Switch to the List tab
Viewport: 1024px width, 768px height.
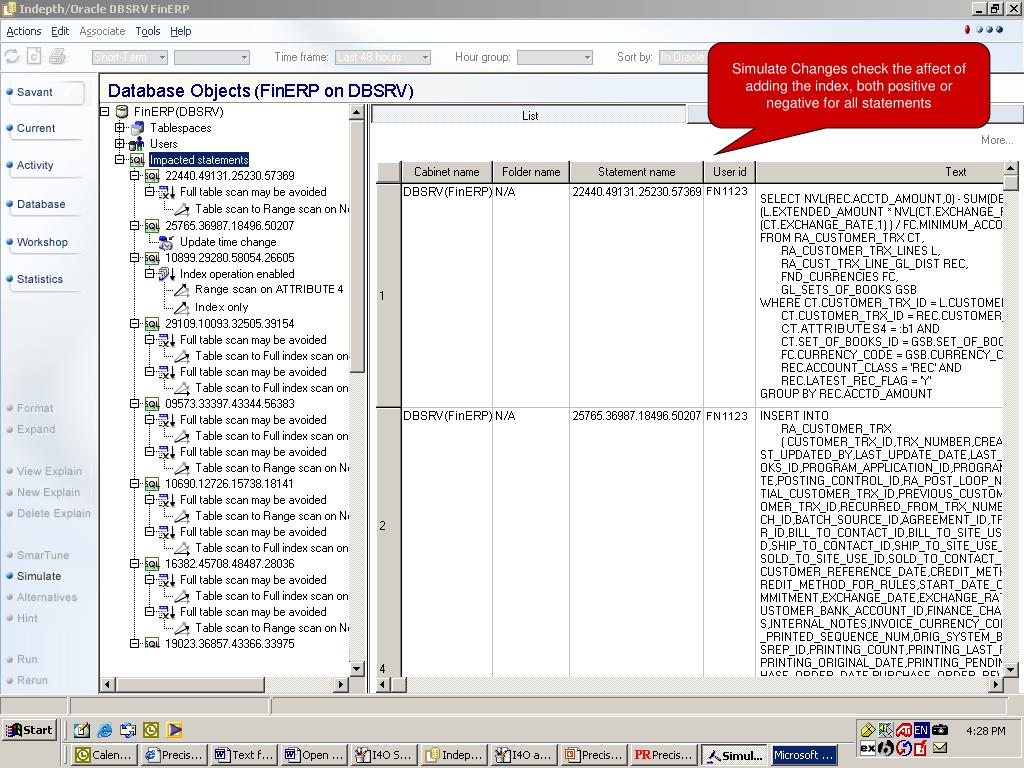[x=530, y=116]
